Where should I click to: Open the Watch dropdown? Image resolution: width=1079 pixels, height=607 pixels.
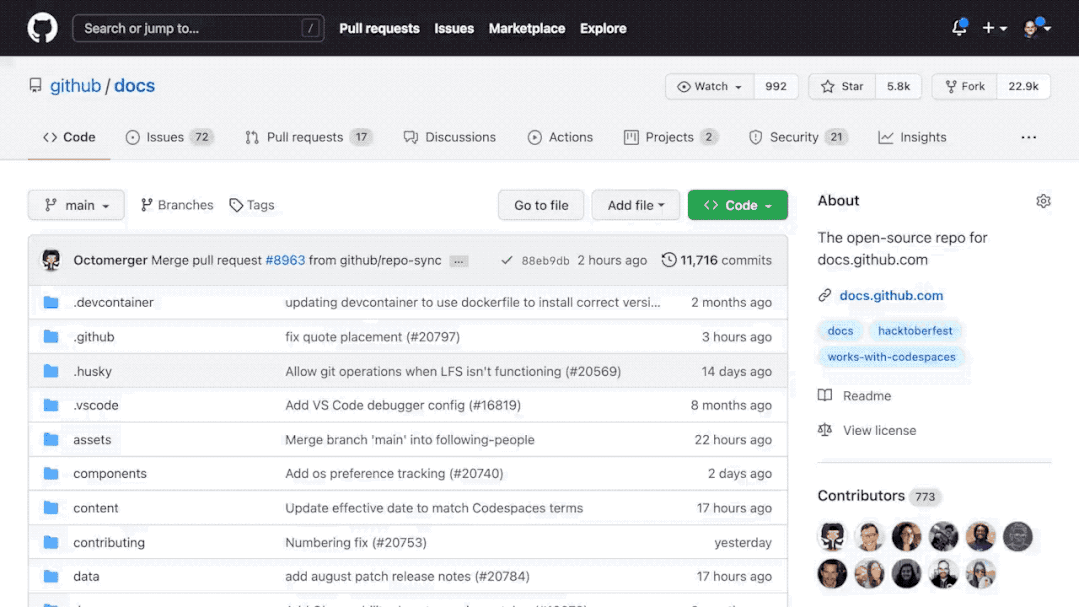click(x=709, y=87)
